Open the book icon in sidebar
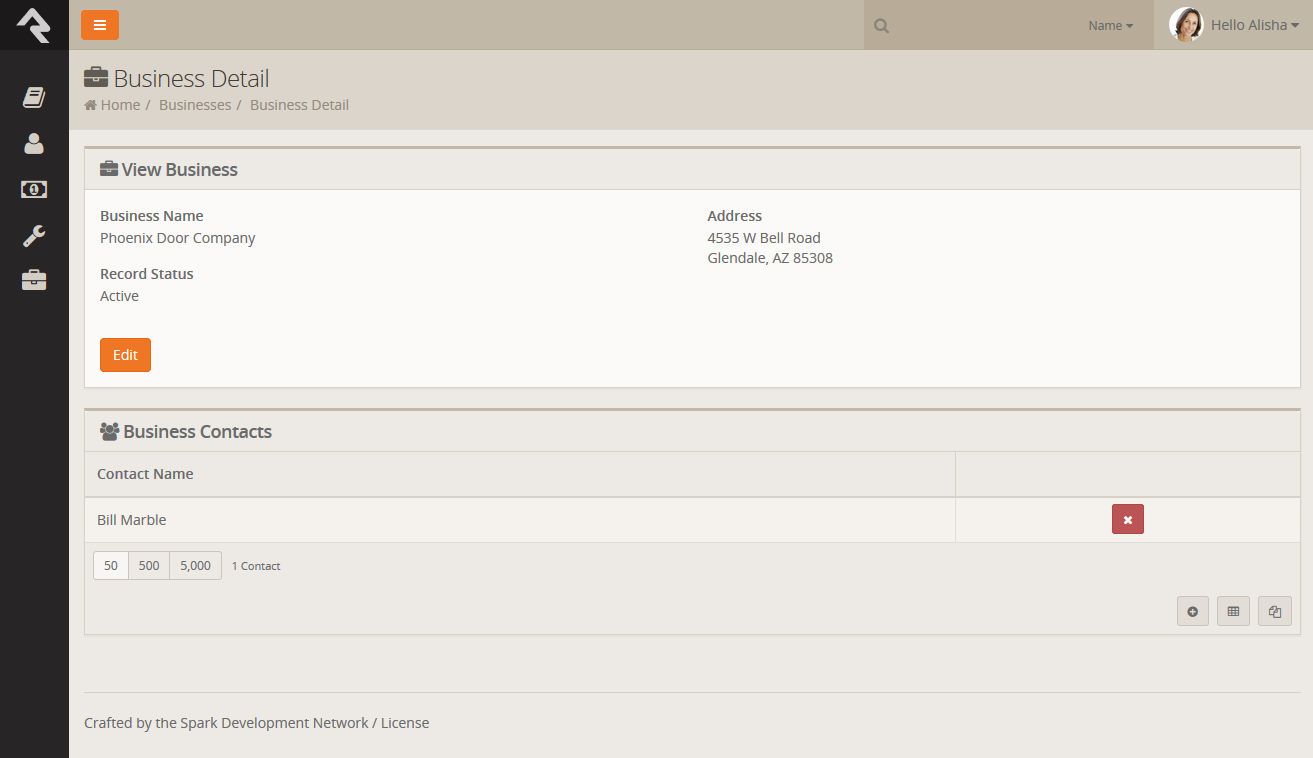The width and height of the screenshot is (1313, 758). tap(34, 97)
